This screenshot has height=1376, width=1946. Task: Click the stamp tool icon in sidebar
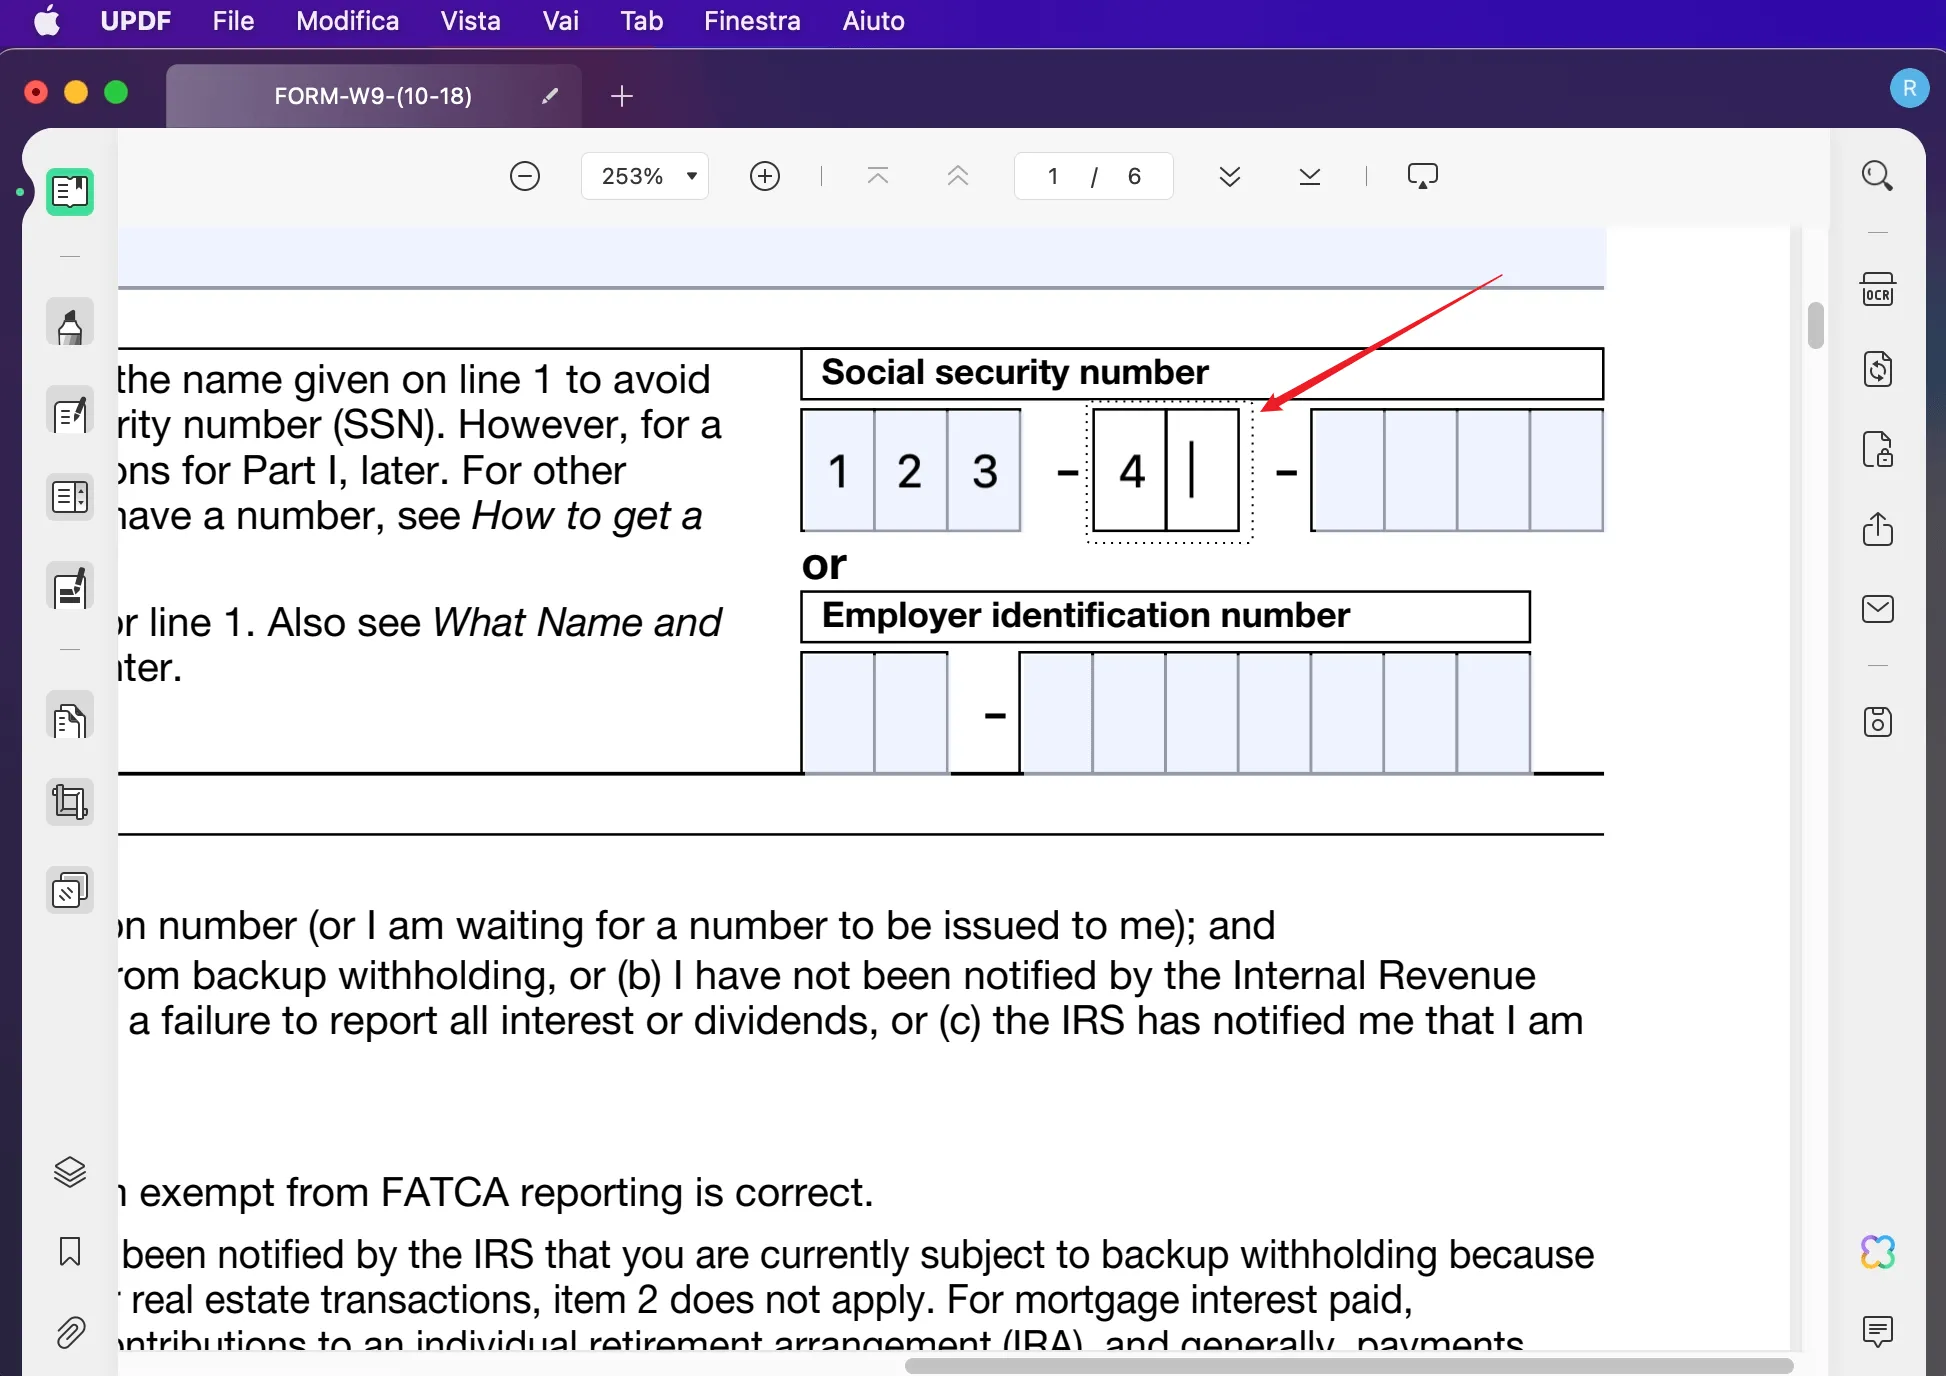pyautogui.click(x=70, y=892)
